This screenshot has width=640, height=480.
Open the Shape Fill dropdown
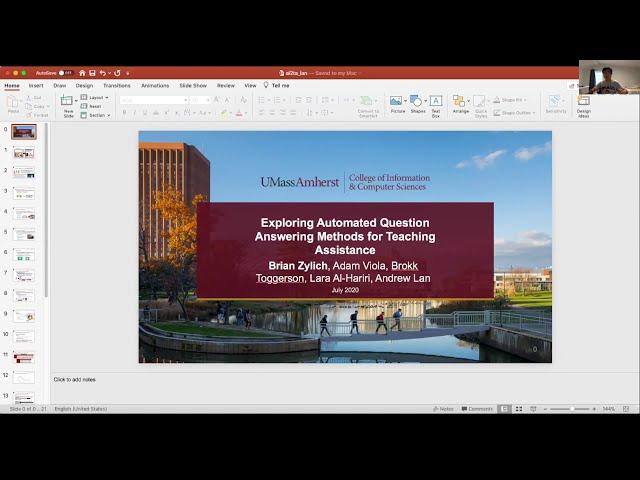(509, 100)
